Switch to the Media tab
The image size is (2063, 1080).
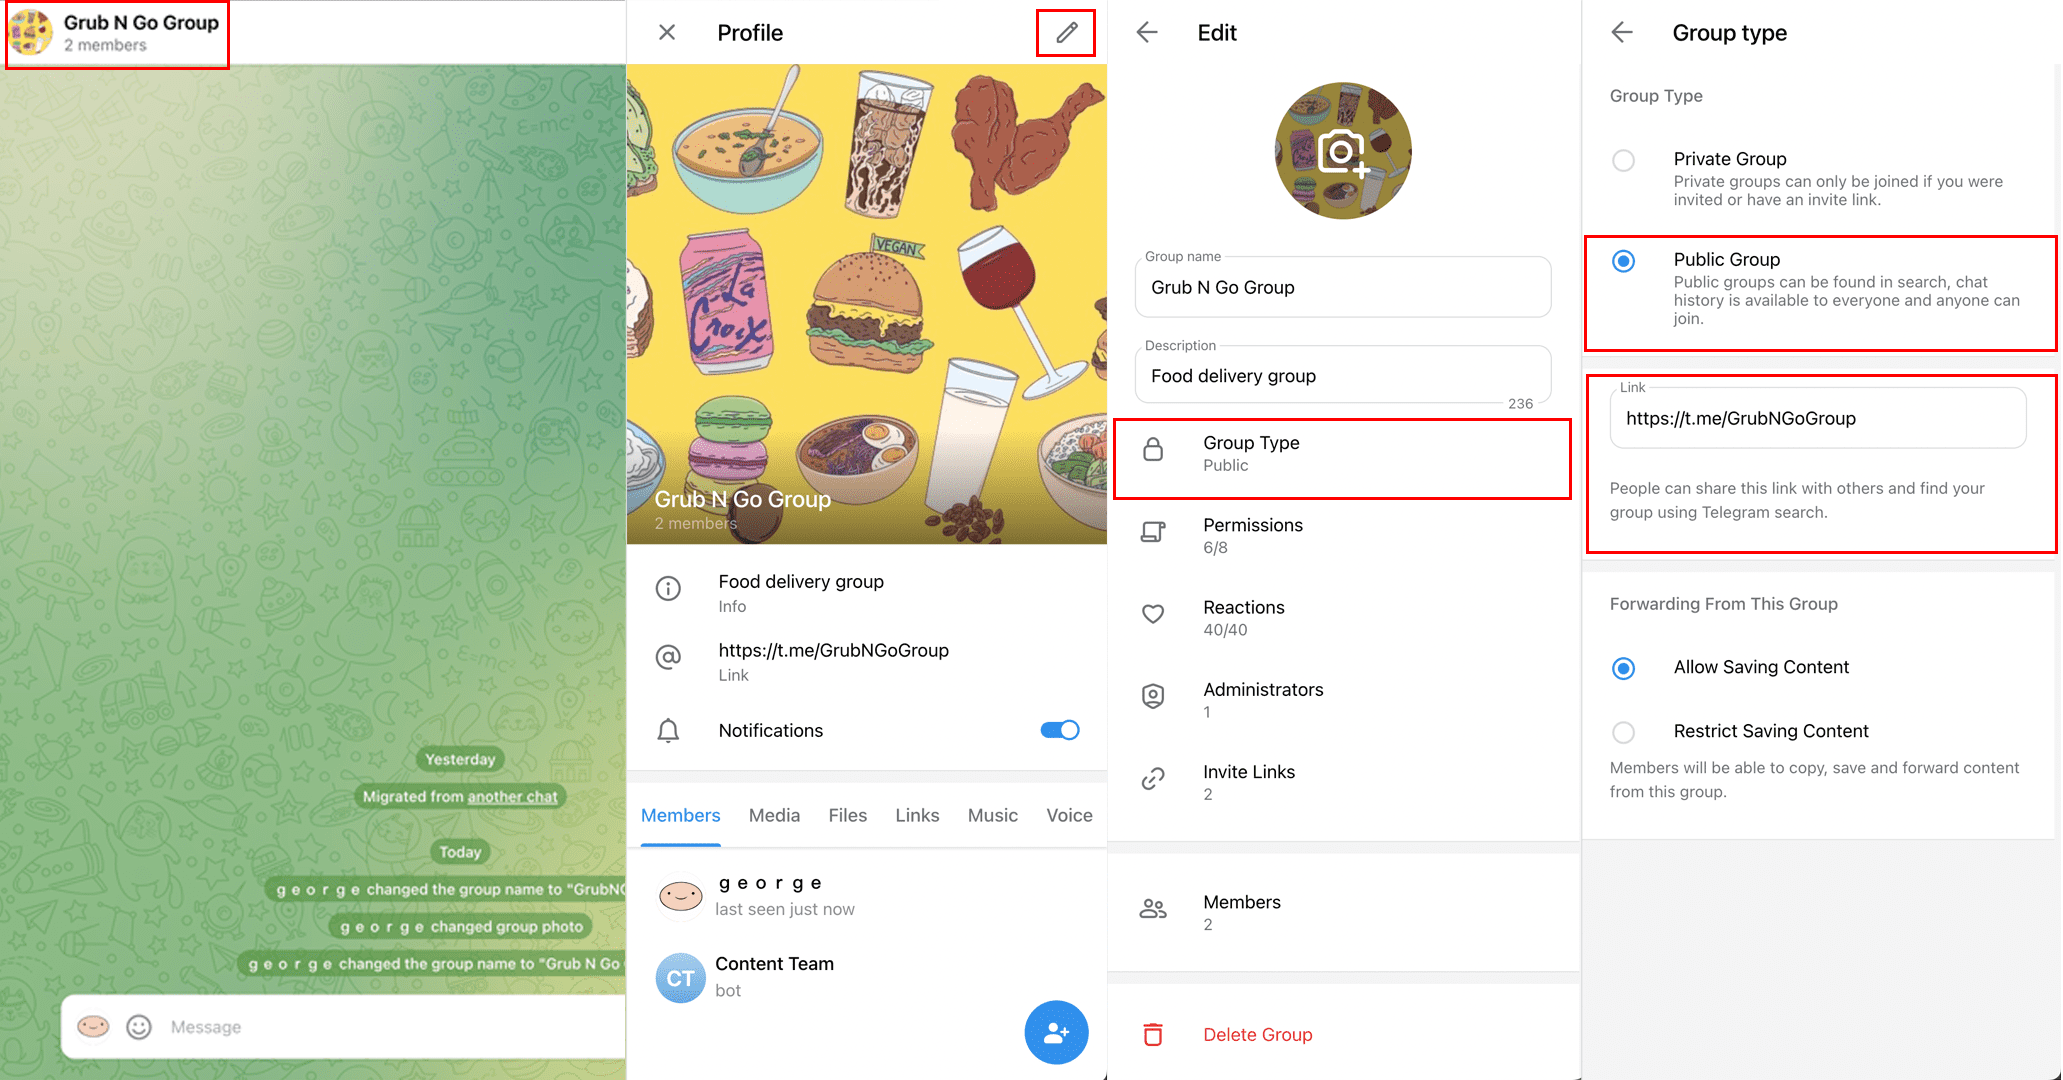click(x=775, y=814)
